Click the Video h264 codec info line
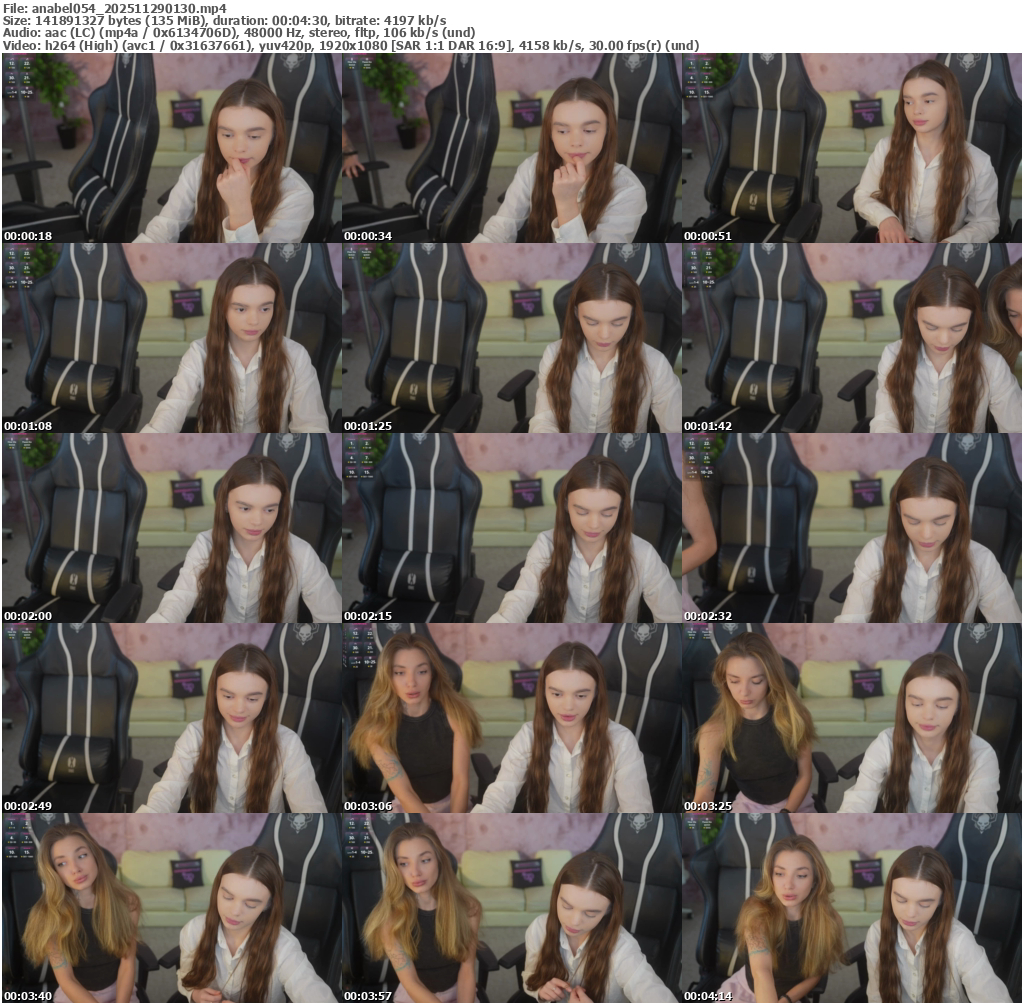 click(350, 45)
